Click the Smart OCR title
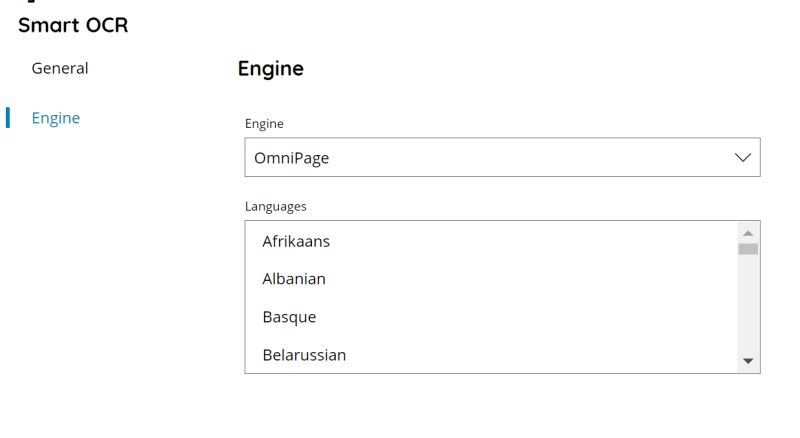The height and width of the screenshot is (438, 800). pyautogui.click(x=73, y=25)
